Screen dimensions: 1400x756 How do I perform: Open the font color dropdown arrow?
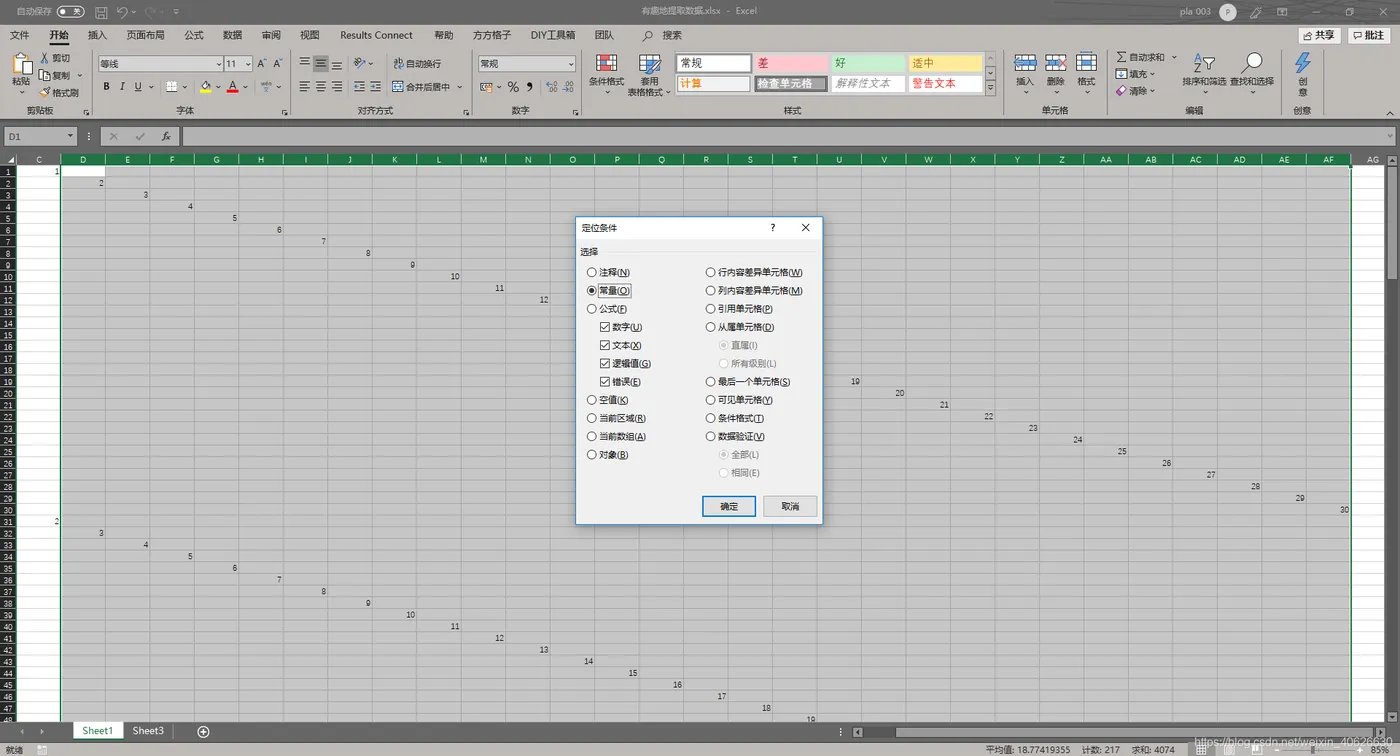coord(246,87)
